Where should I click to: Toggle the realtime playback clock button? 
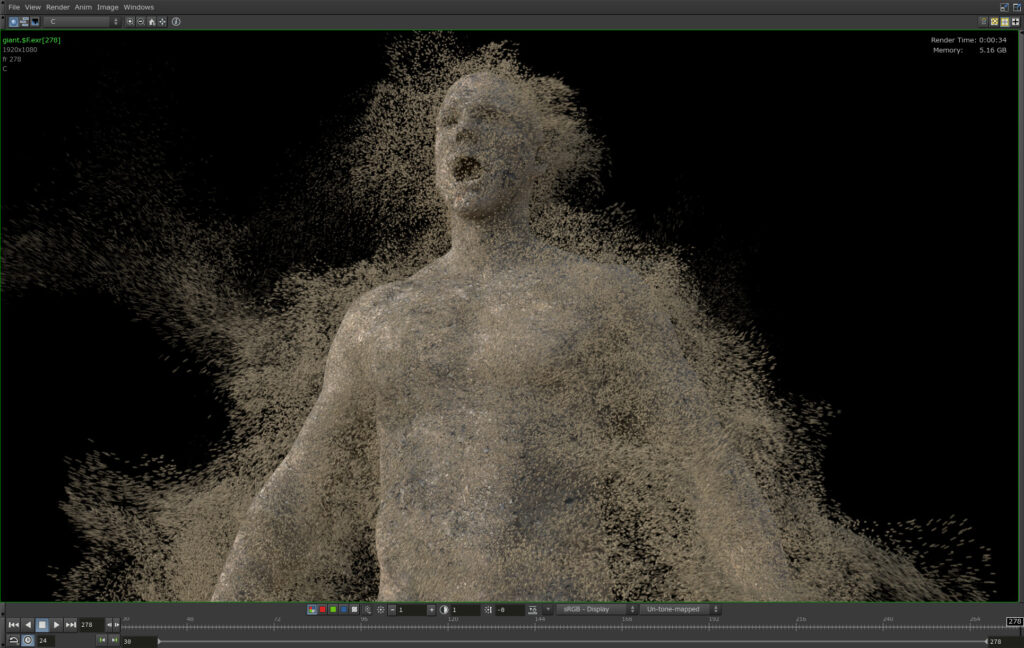coord(28,640)
